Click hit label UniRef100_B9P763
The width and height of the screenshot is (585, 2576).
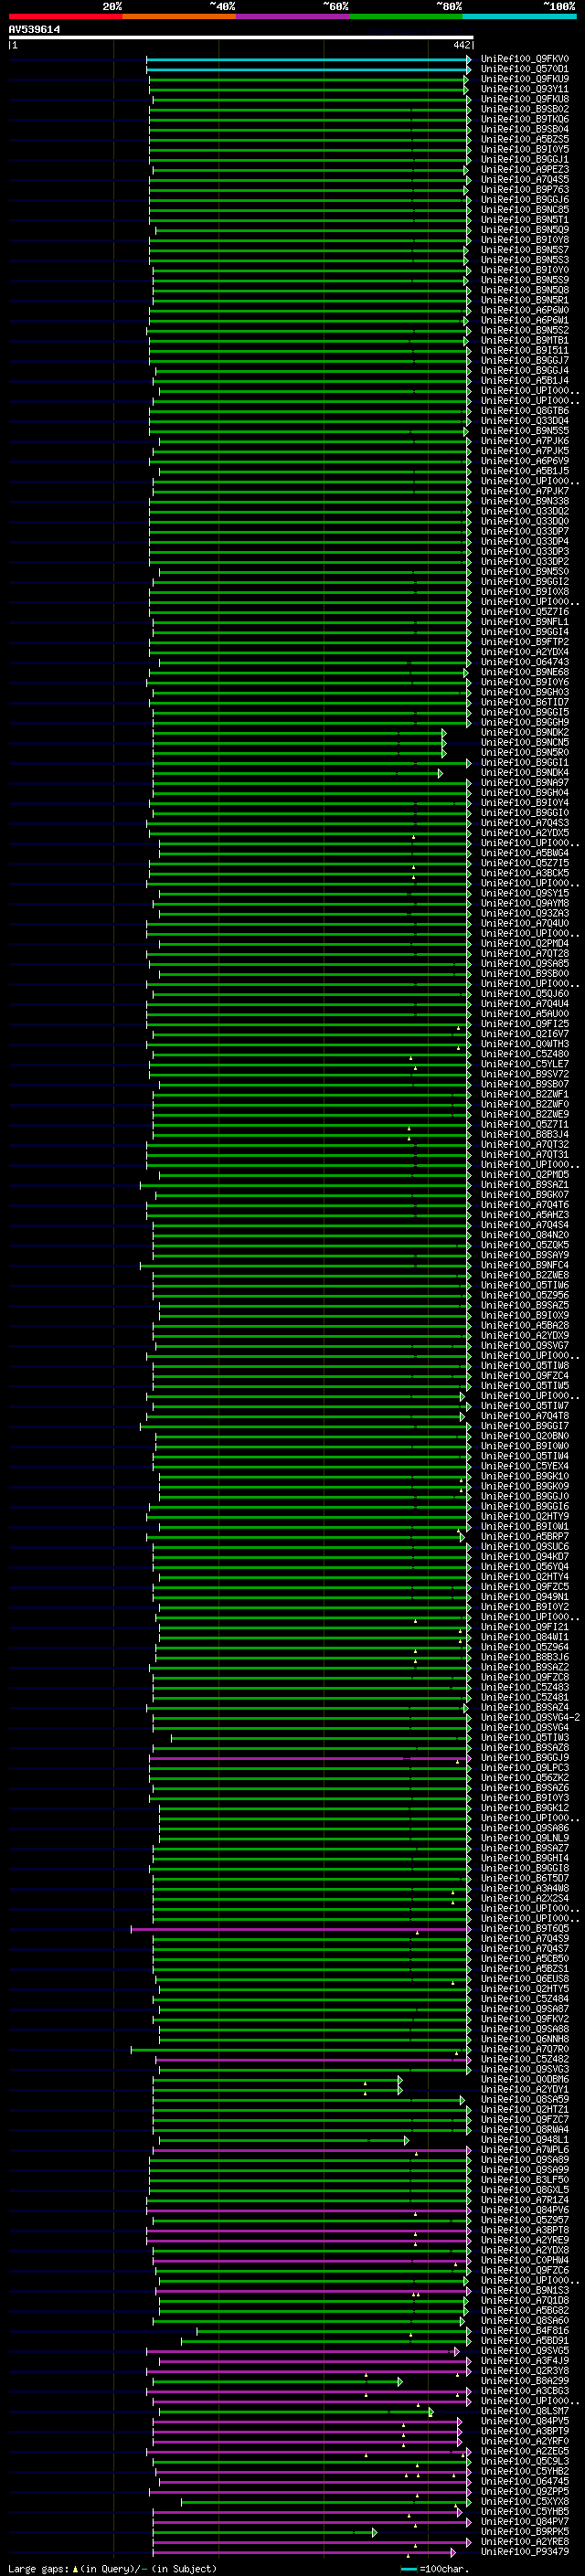(525, 189)
